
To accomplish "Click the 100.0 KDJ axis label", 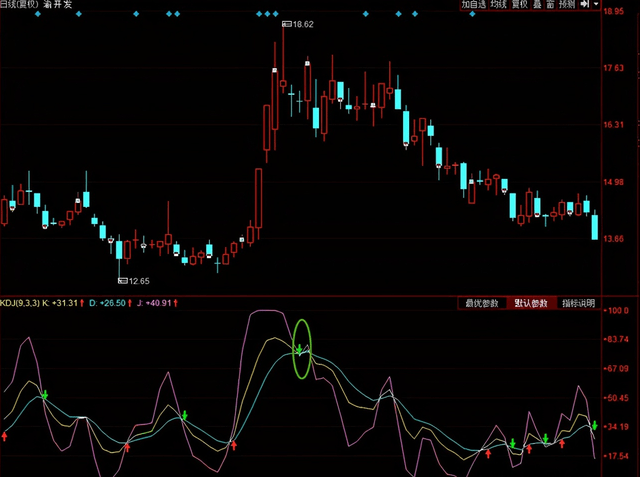I will [x=618, y=311].
